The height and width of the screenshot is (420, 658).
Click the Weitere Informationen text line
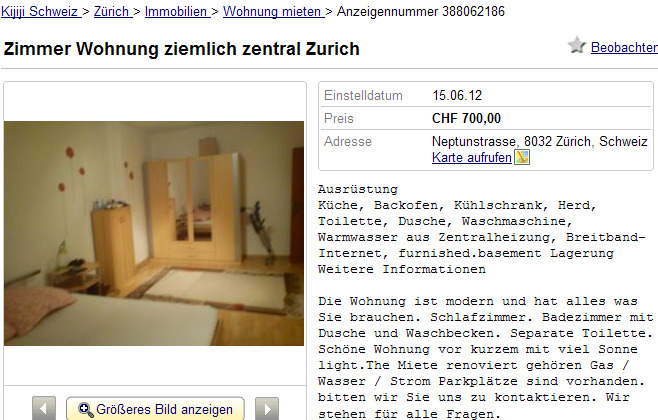point(402,269)
